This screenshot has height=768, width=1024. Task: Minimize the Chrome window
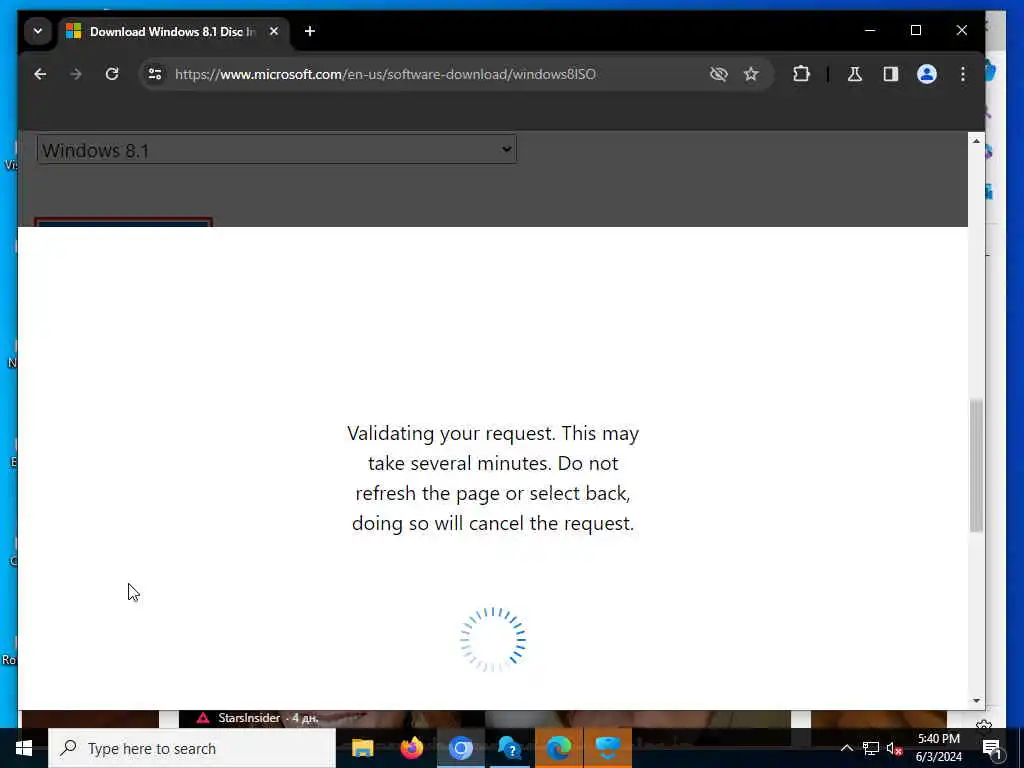pos(870,31)
